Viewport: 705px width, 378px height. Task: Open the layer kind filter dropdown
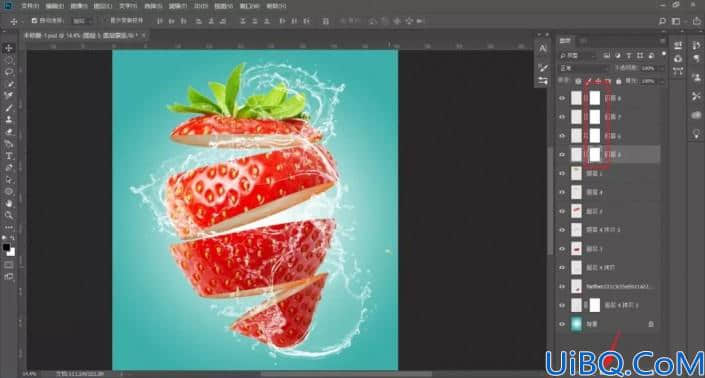click(x=578, y=56)
